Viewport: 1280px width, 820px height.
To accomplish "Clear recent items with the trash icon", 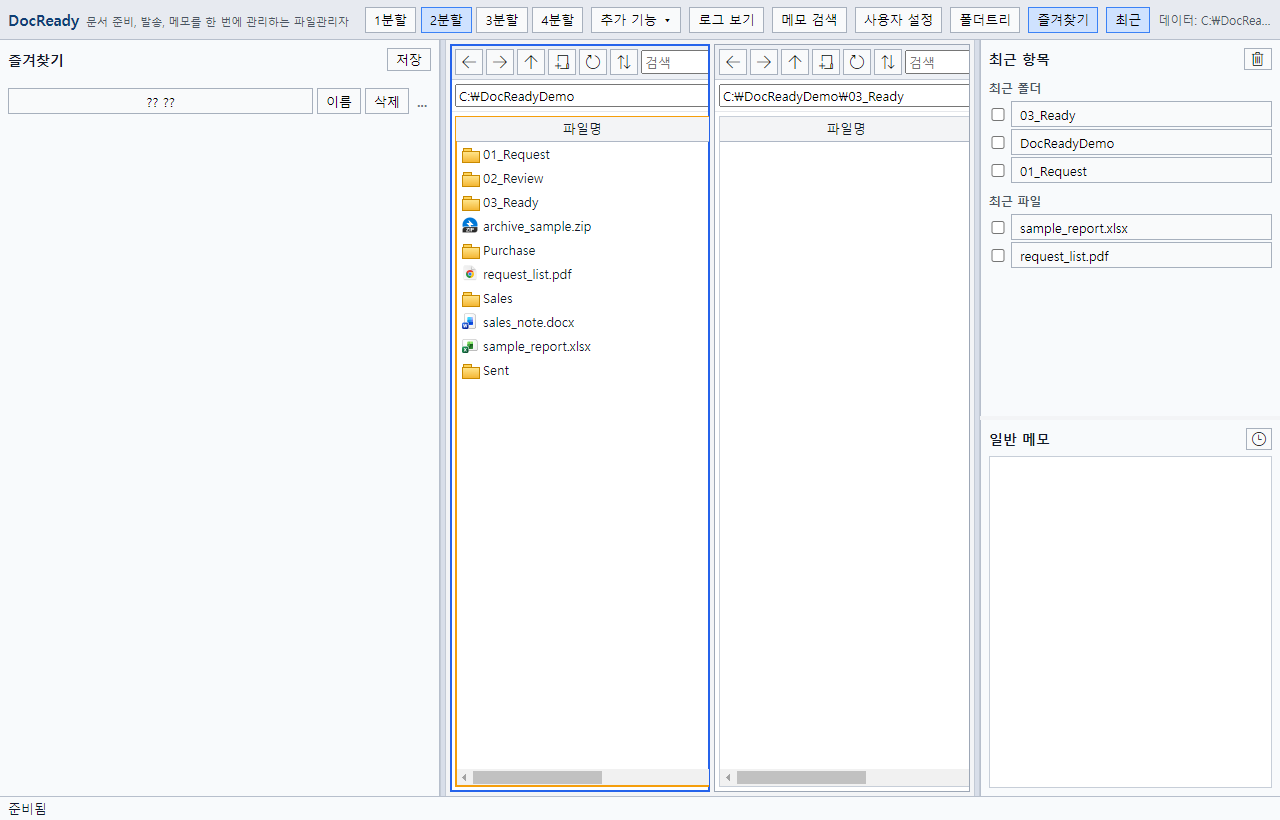I will point(1258,59).
